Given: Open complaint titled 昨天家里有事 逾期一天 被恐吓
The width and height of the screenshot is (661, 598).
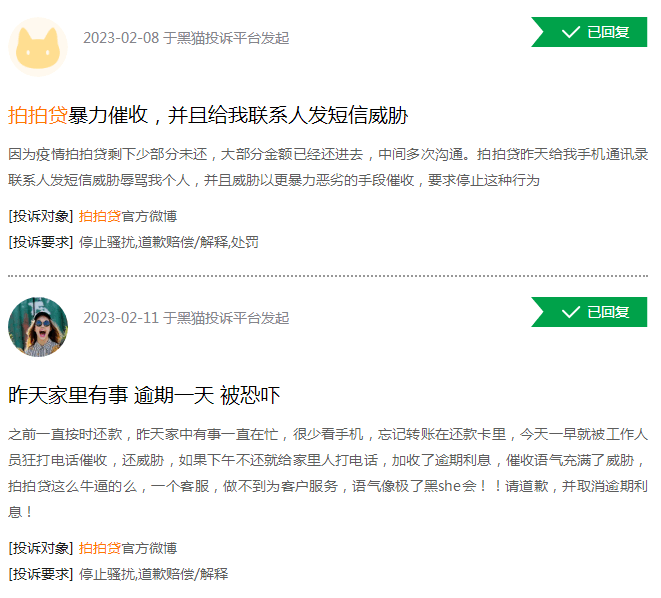Looking at the screenshot, I should 144,395.
